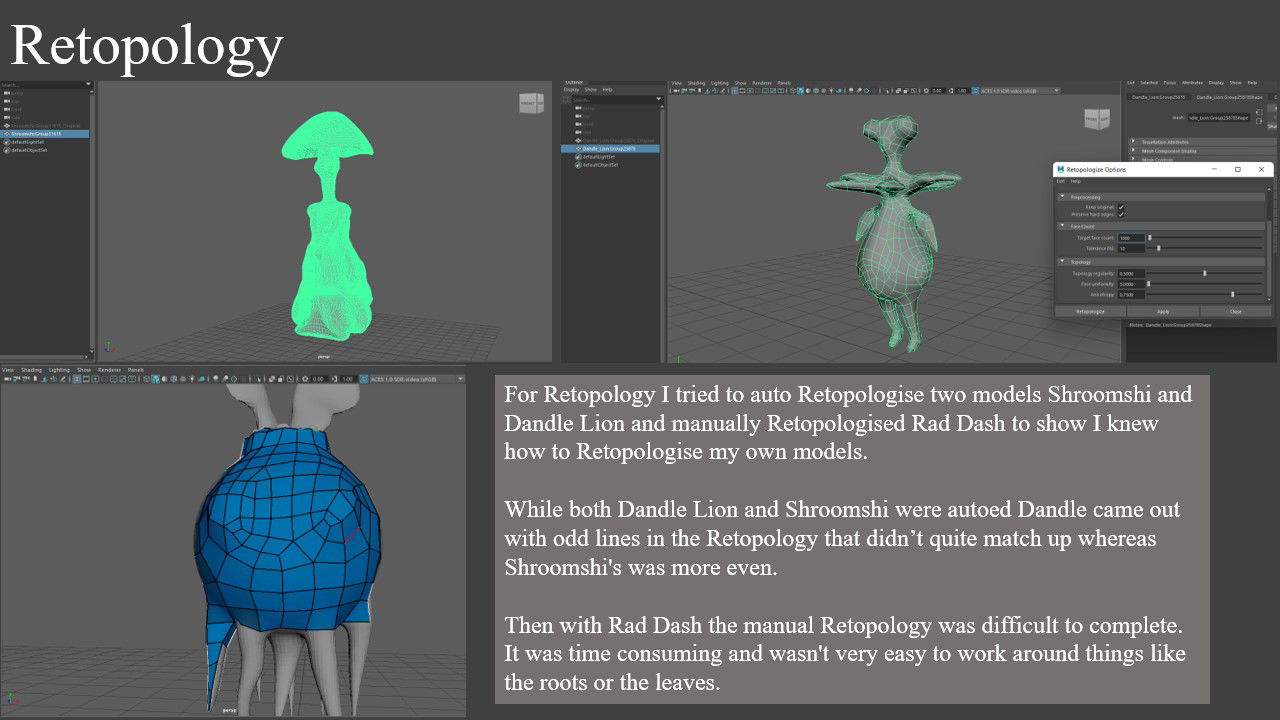Image resolution: width=1280 pixels, height=720 pixels.
Task: Click the Retopologize button
Action: pos(1090,311)
